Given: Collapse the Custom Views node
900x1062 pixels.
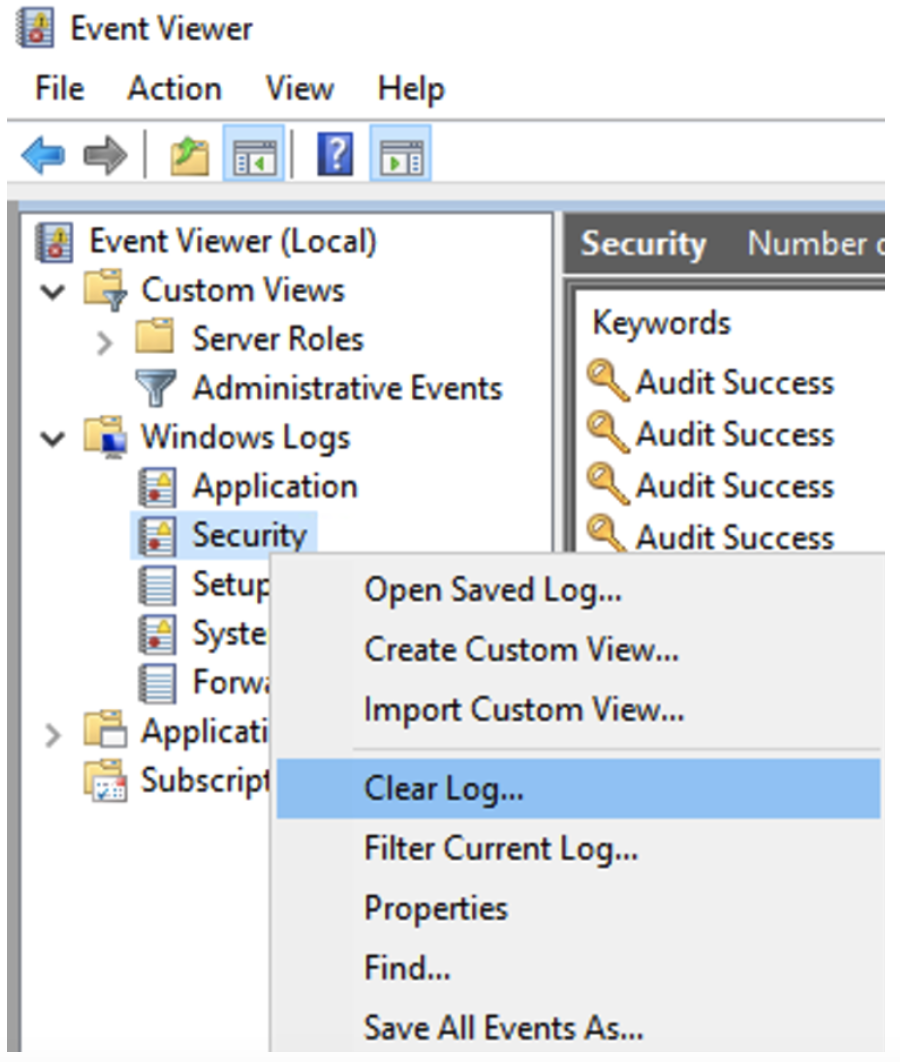Looking at the screenshot, I should click(53, 292).
